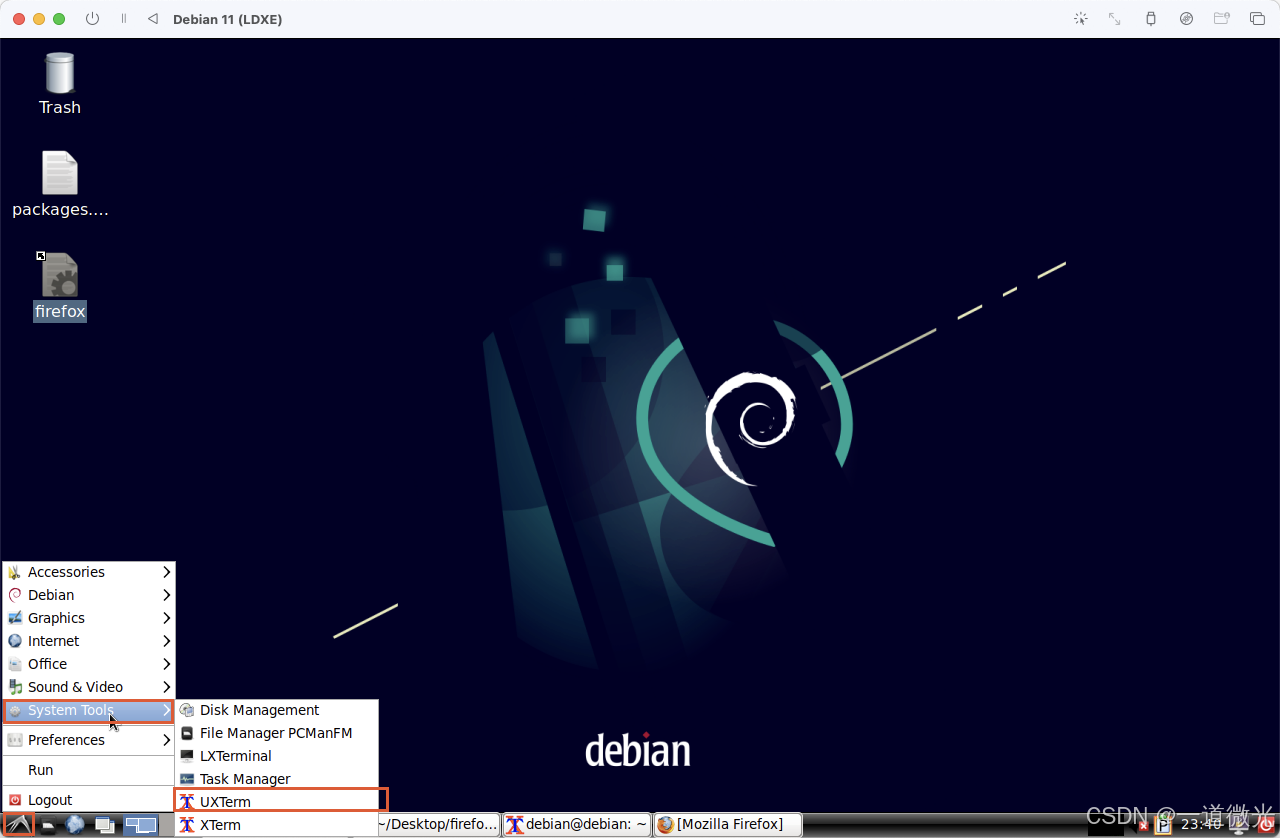1280x838 pixels.
Task: Click the shared folder icon in VM titlebar
Action: [x=1221, y=19]
